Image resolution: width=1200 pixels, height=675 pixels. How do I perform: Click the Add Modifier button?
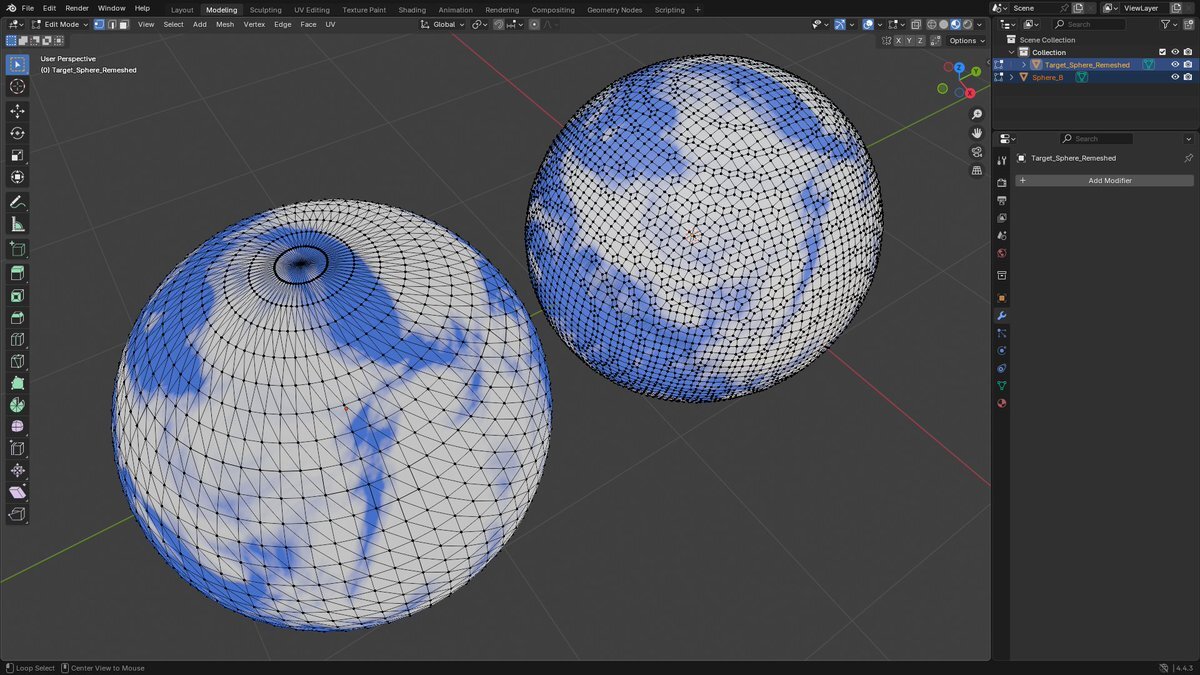tap(1105, 180)
